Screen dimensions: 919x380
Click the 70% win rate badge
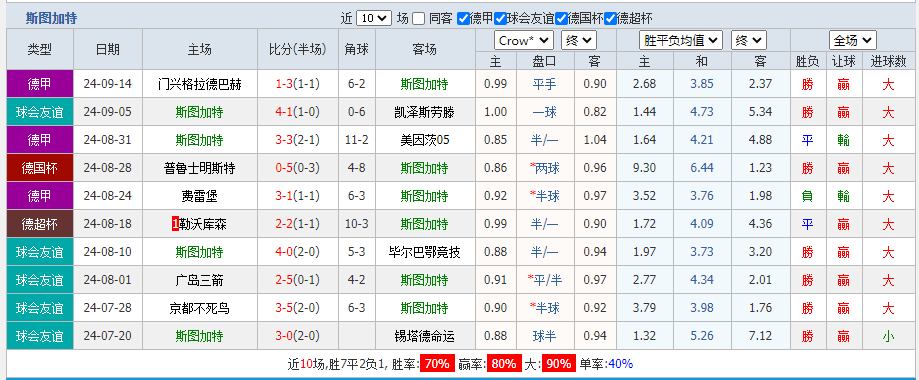tap(437, 364)
